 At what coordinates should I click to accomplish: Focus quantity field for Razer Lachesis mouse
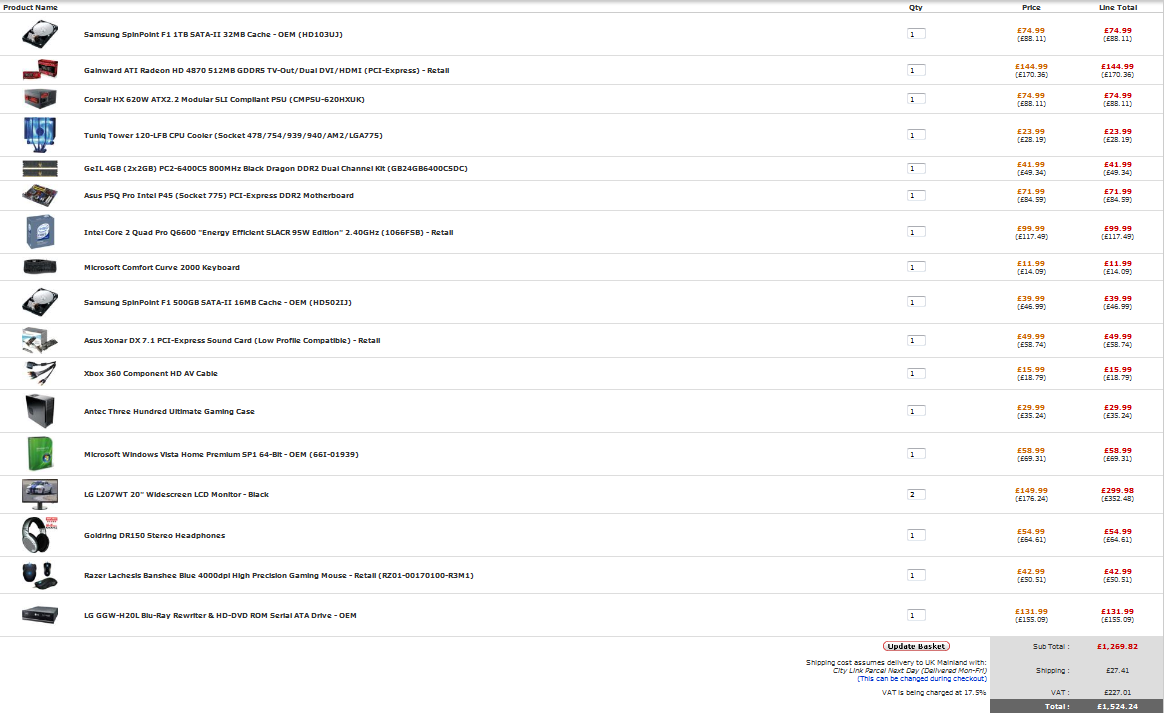pos(916,576)
